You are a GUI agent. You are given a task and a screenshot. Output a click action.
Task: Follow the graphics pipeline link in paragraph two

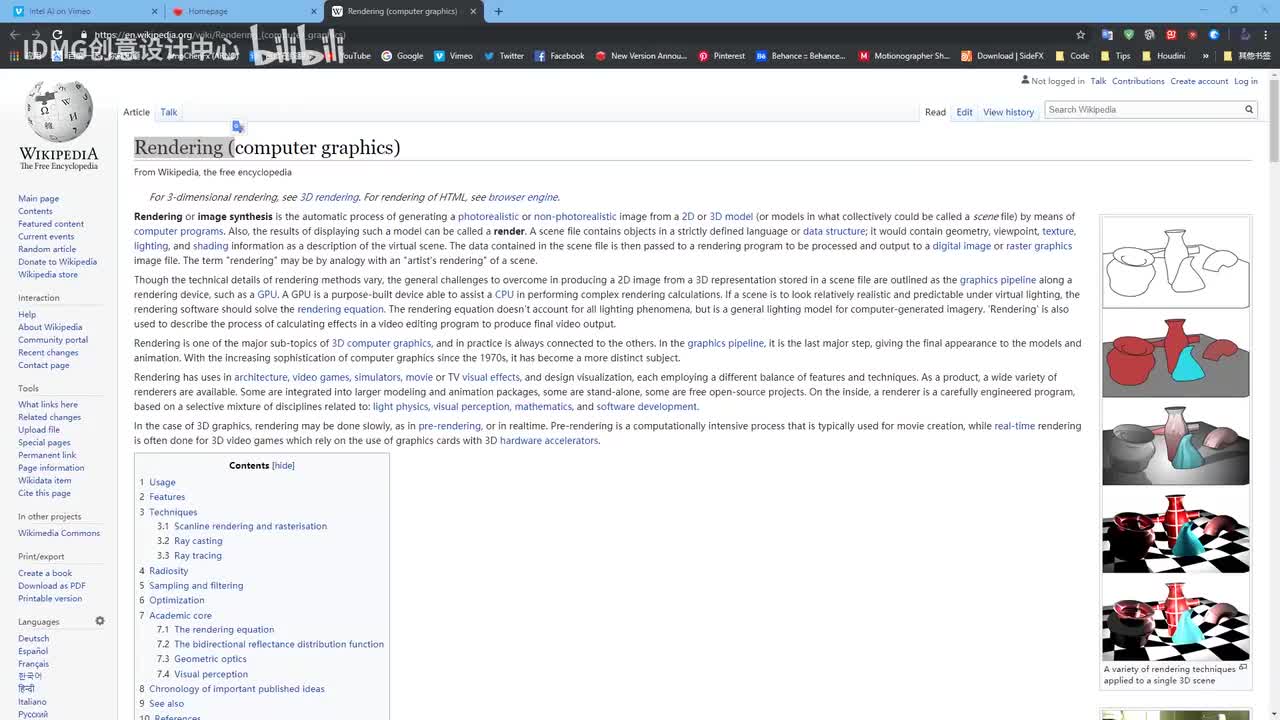click(x=998, y=280)
